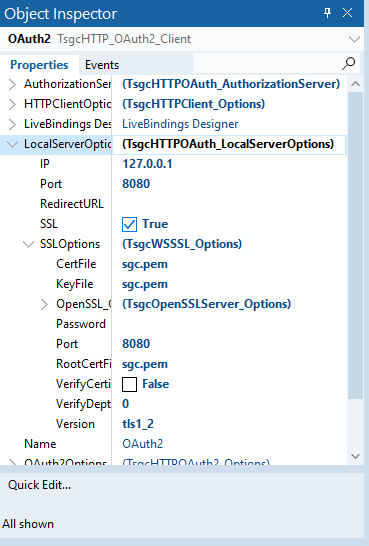Toggle the VerifyCertificate False checkbox
The width and height of the screenshot is (369, 546).
point(129,384)
